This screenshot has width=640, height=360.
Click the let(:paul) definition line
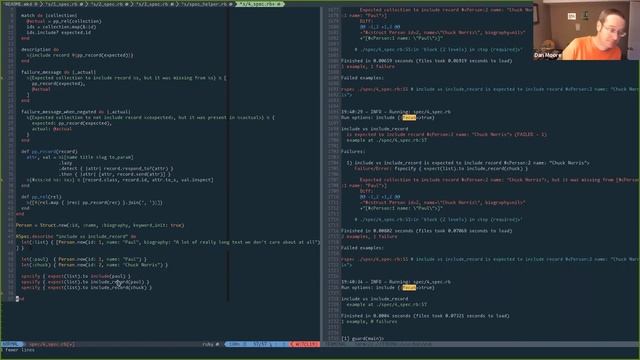pos(84,259)
